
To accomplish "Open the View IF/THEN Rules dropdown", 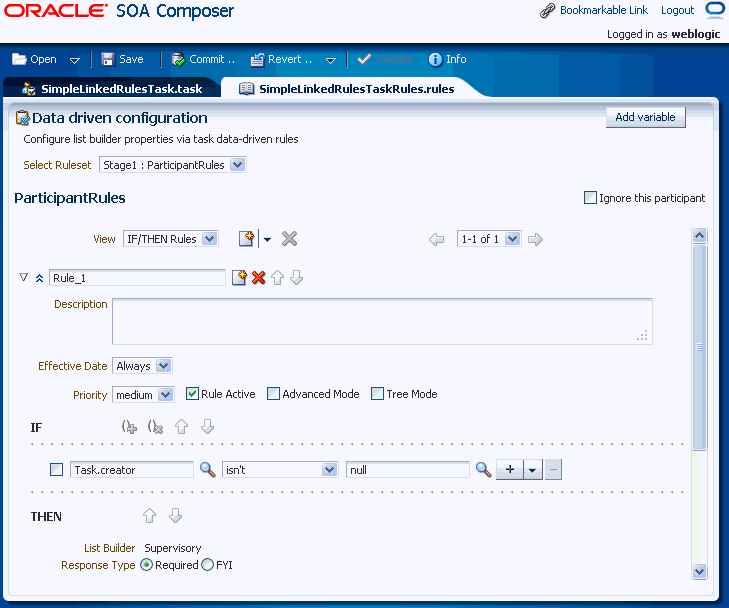I will point(210,239).
